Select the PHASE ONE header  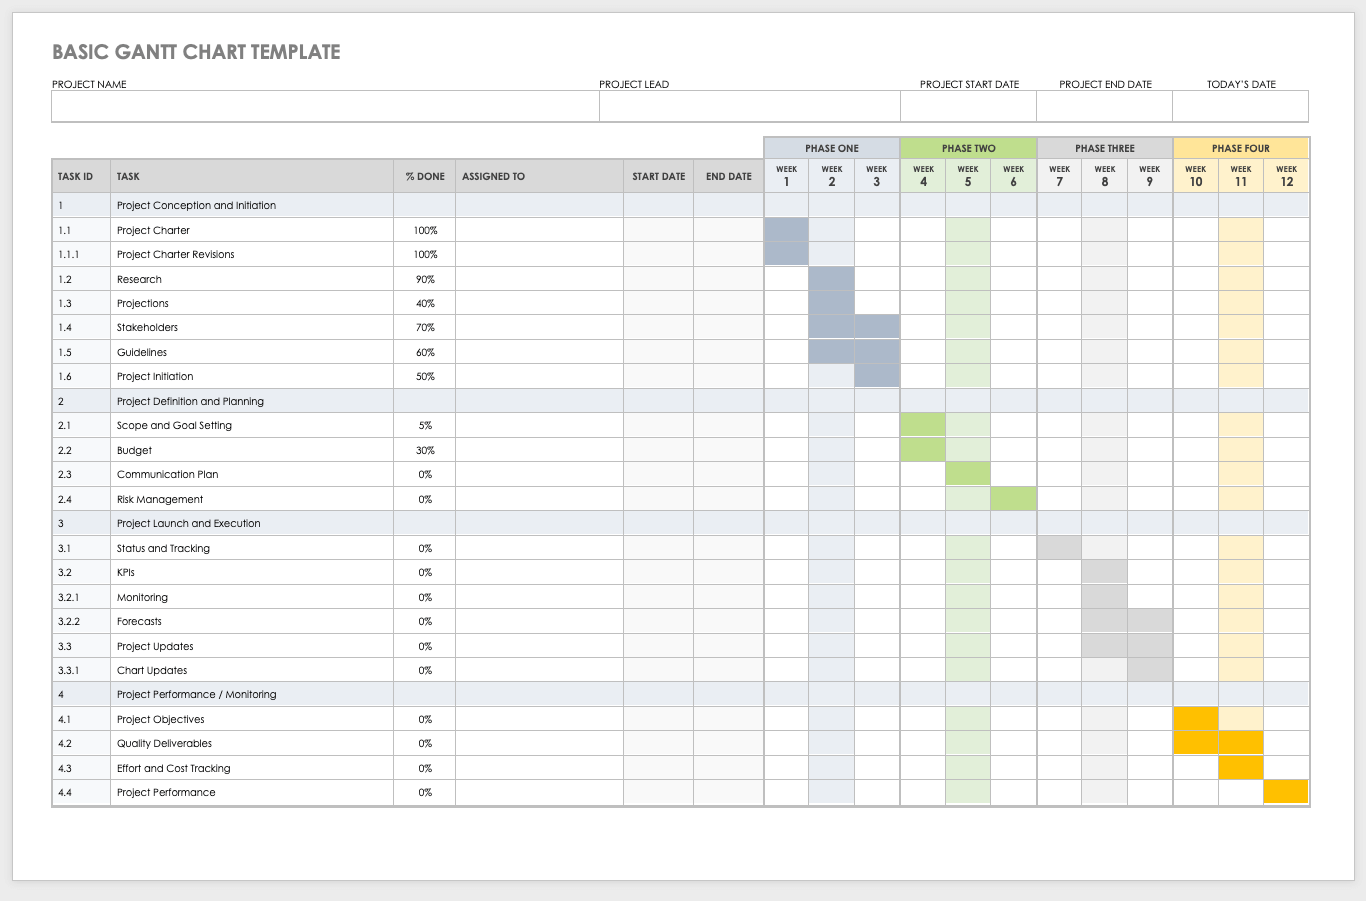[x=831, y=147]
